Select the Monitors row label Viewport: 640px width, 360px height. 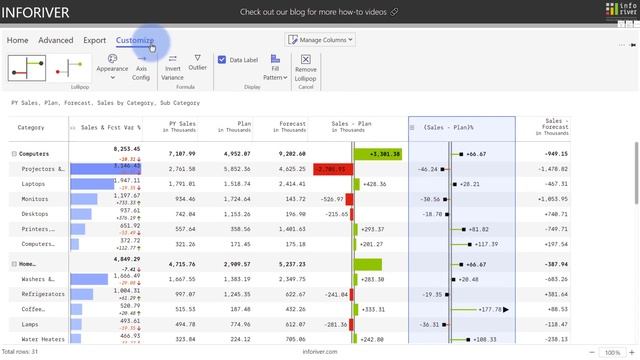click(35, 199)
